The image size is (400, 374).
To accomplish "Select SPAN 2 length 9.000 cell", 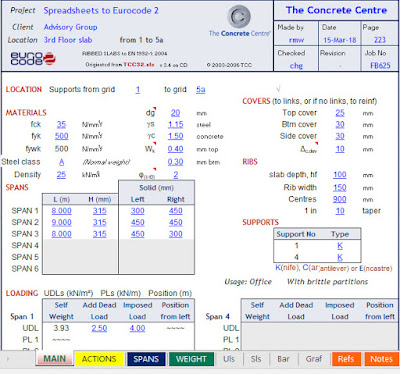I will (61, 222).
